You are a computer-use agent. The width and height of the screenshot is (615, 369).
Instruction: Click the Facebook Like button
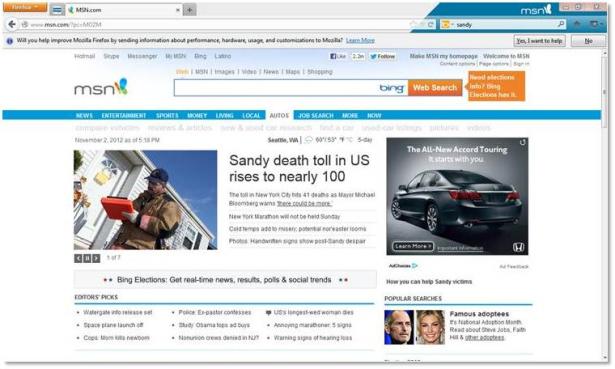tap(338, 56)
